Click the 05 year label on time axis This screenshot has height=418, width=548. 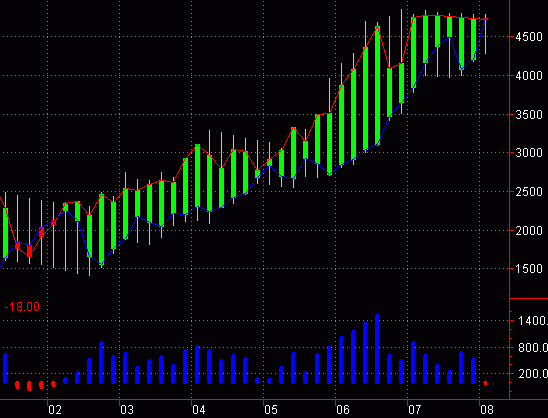pos(271,410)
